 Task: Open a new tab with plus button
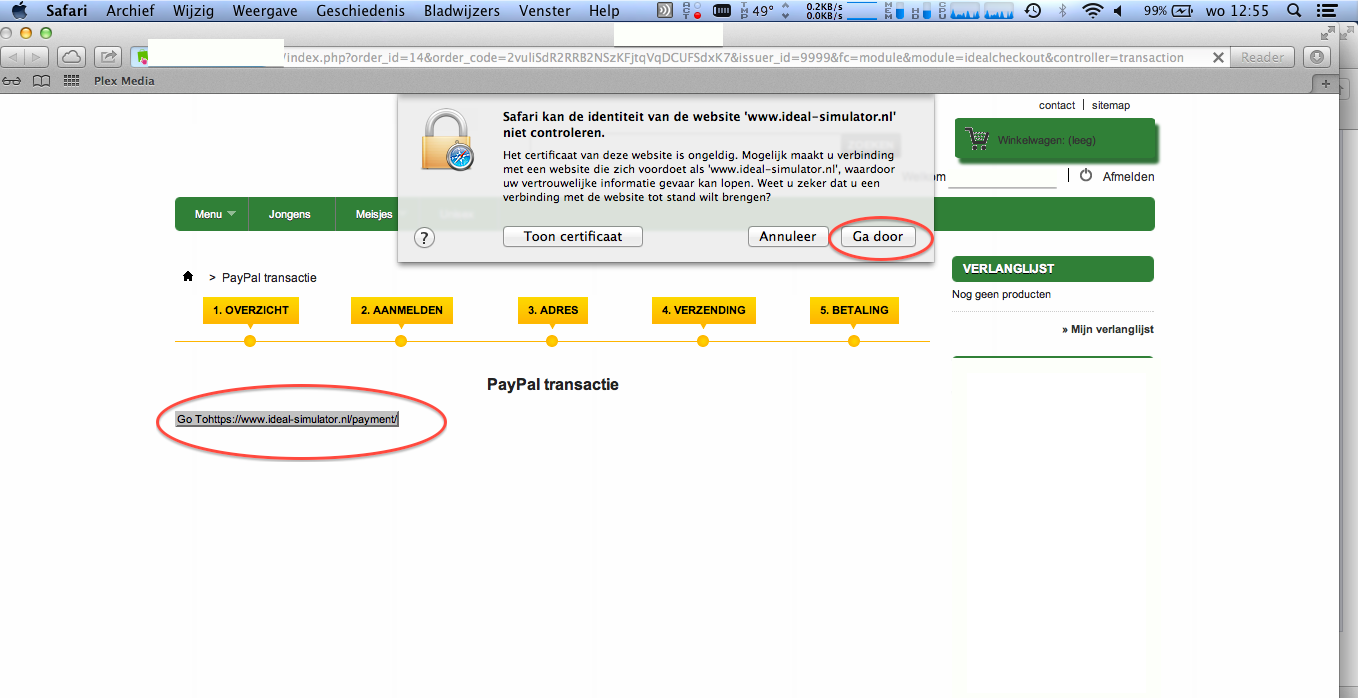1327,84
